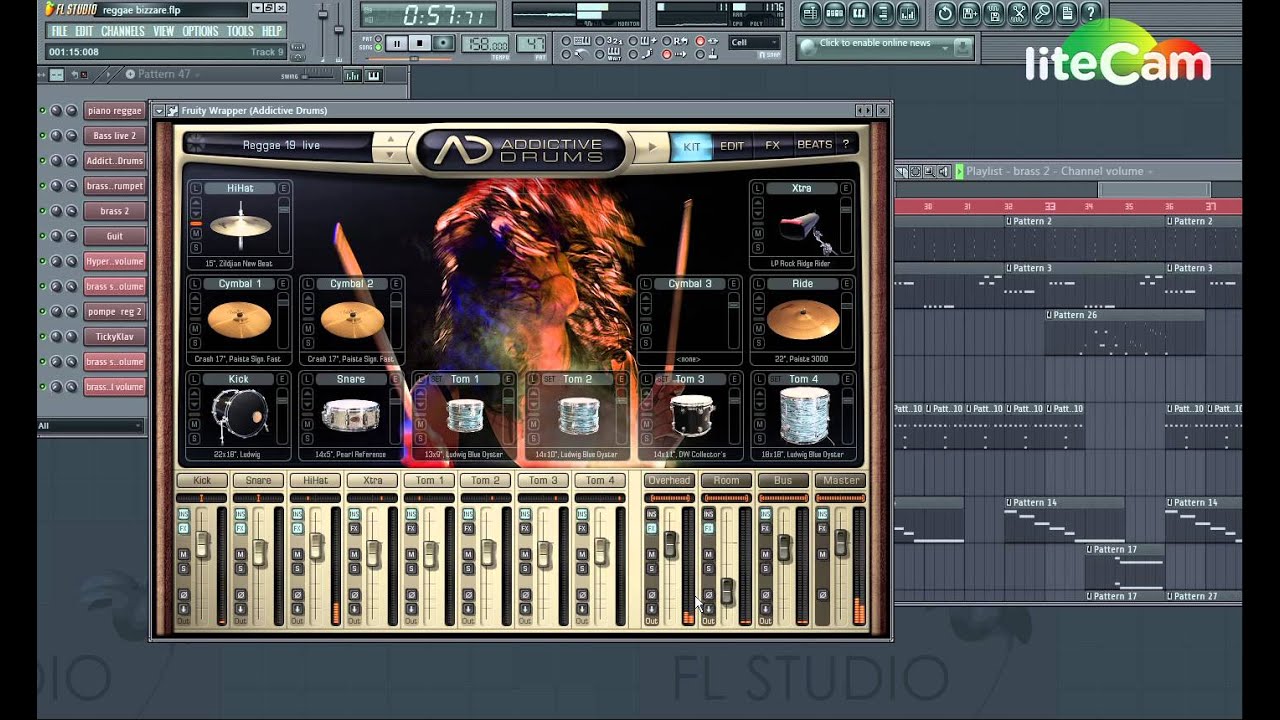Open the All channel filter dropdown
Screen dimensions: 1280x720
(90, 426)
